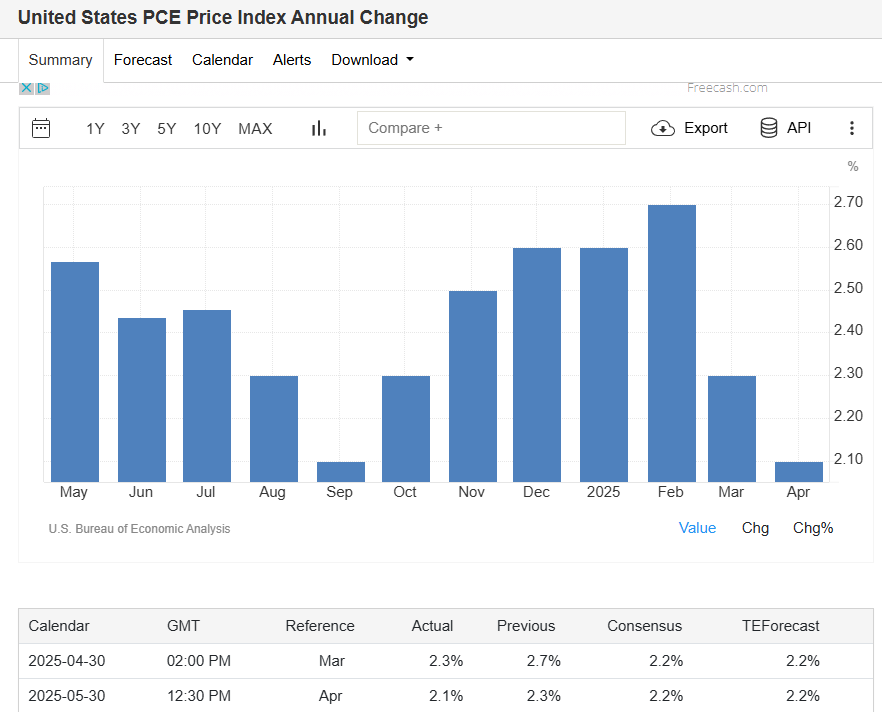Click the Apr reference cell in table
This screenshot has height=712, width=882.
point(331,696)
